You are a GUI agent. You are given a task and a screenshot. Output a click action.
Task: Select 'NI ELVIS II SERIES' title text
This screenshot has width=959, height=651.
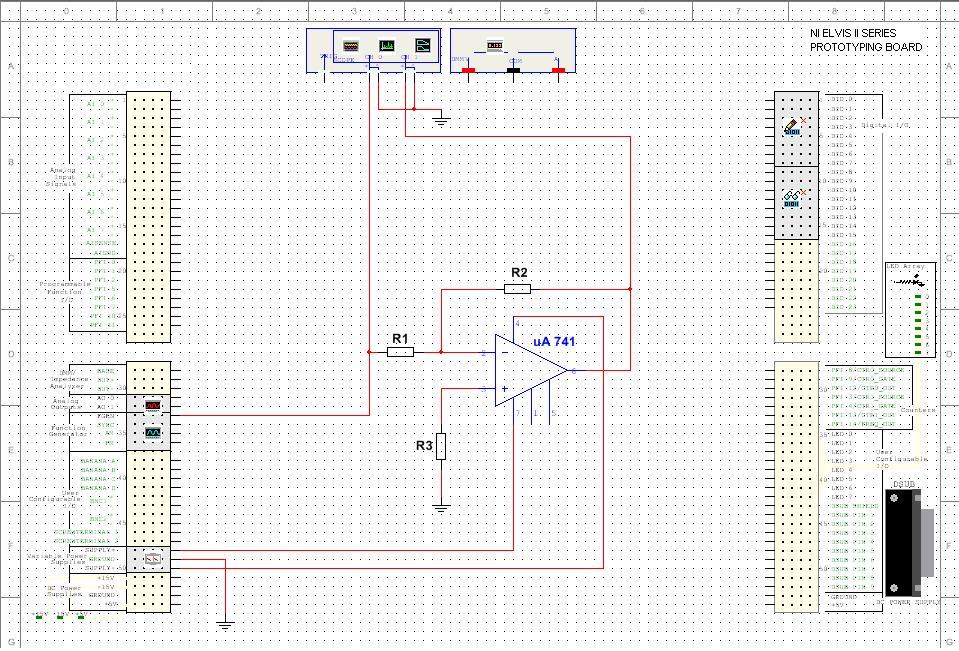pos(854,33)
